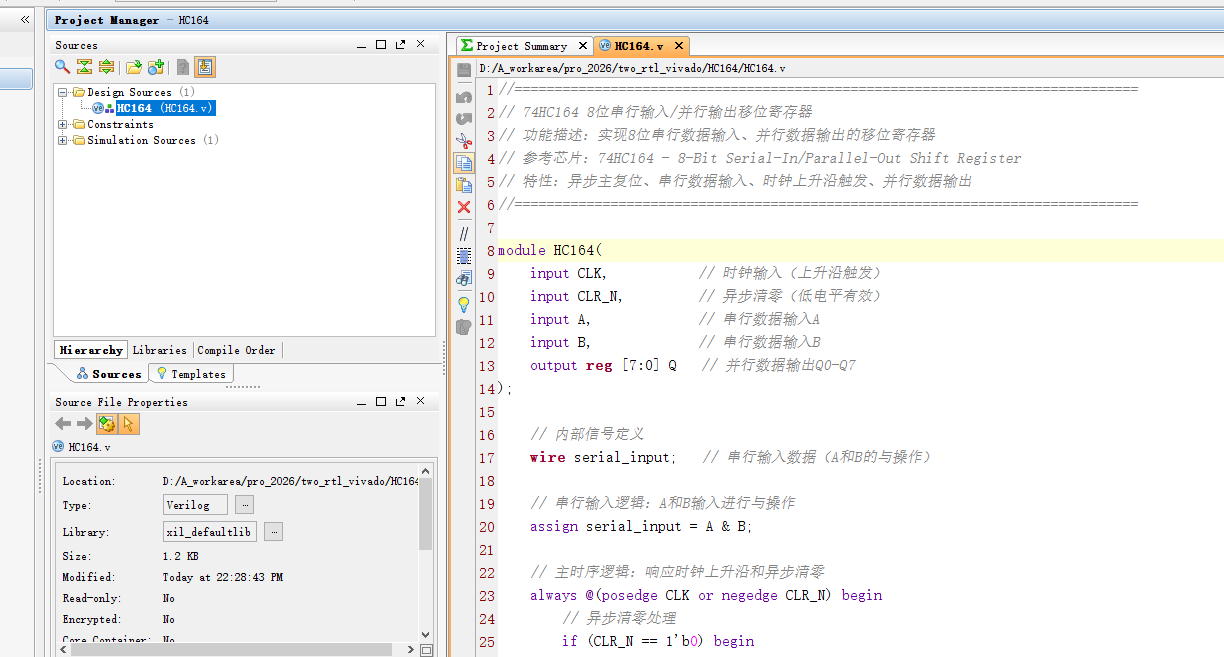Collapse the left flow navigator panel

(25, 19)
